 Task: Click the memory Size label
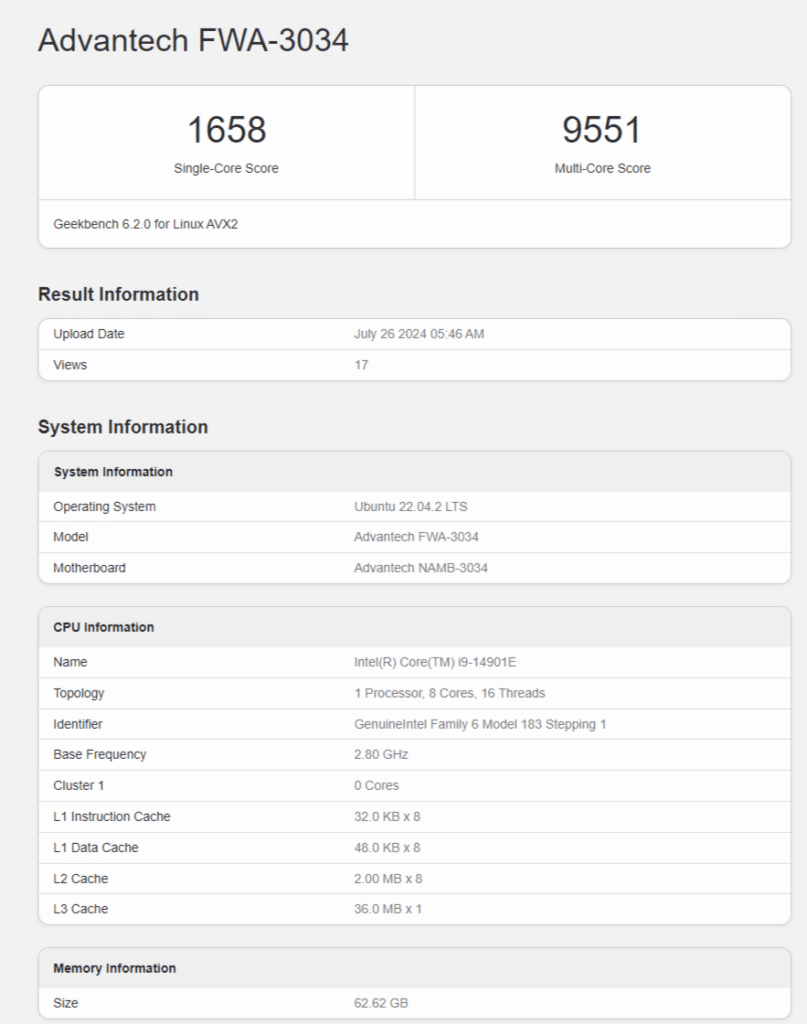(65, 1003)
